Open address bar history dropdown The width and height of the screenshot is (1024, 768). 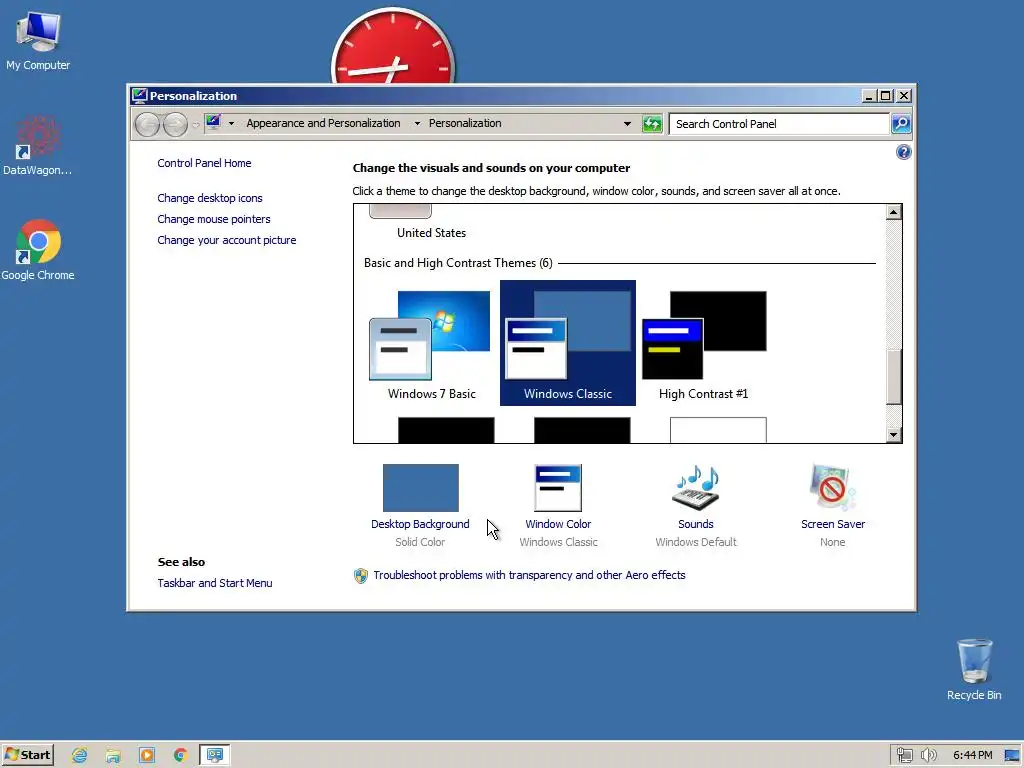(x=627, y=123)
